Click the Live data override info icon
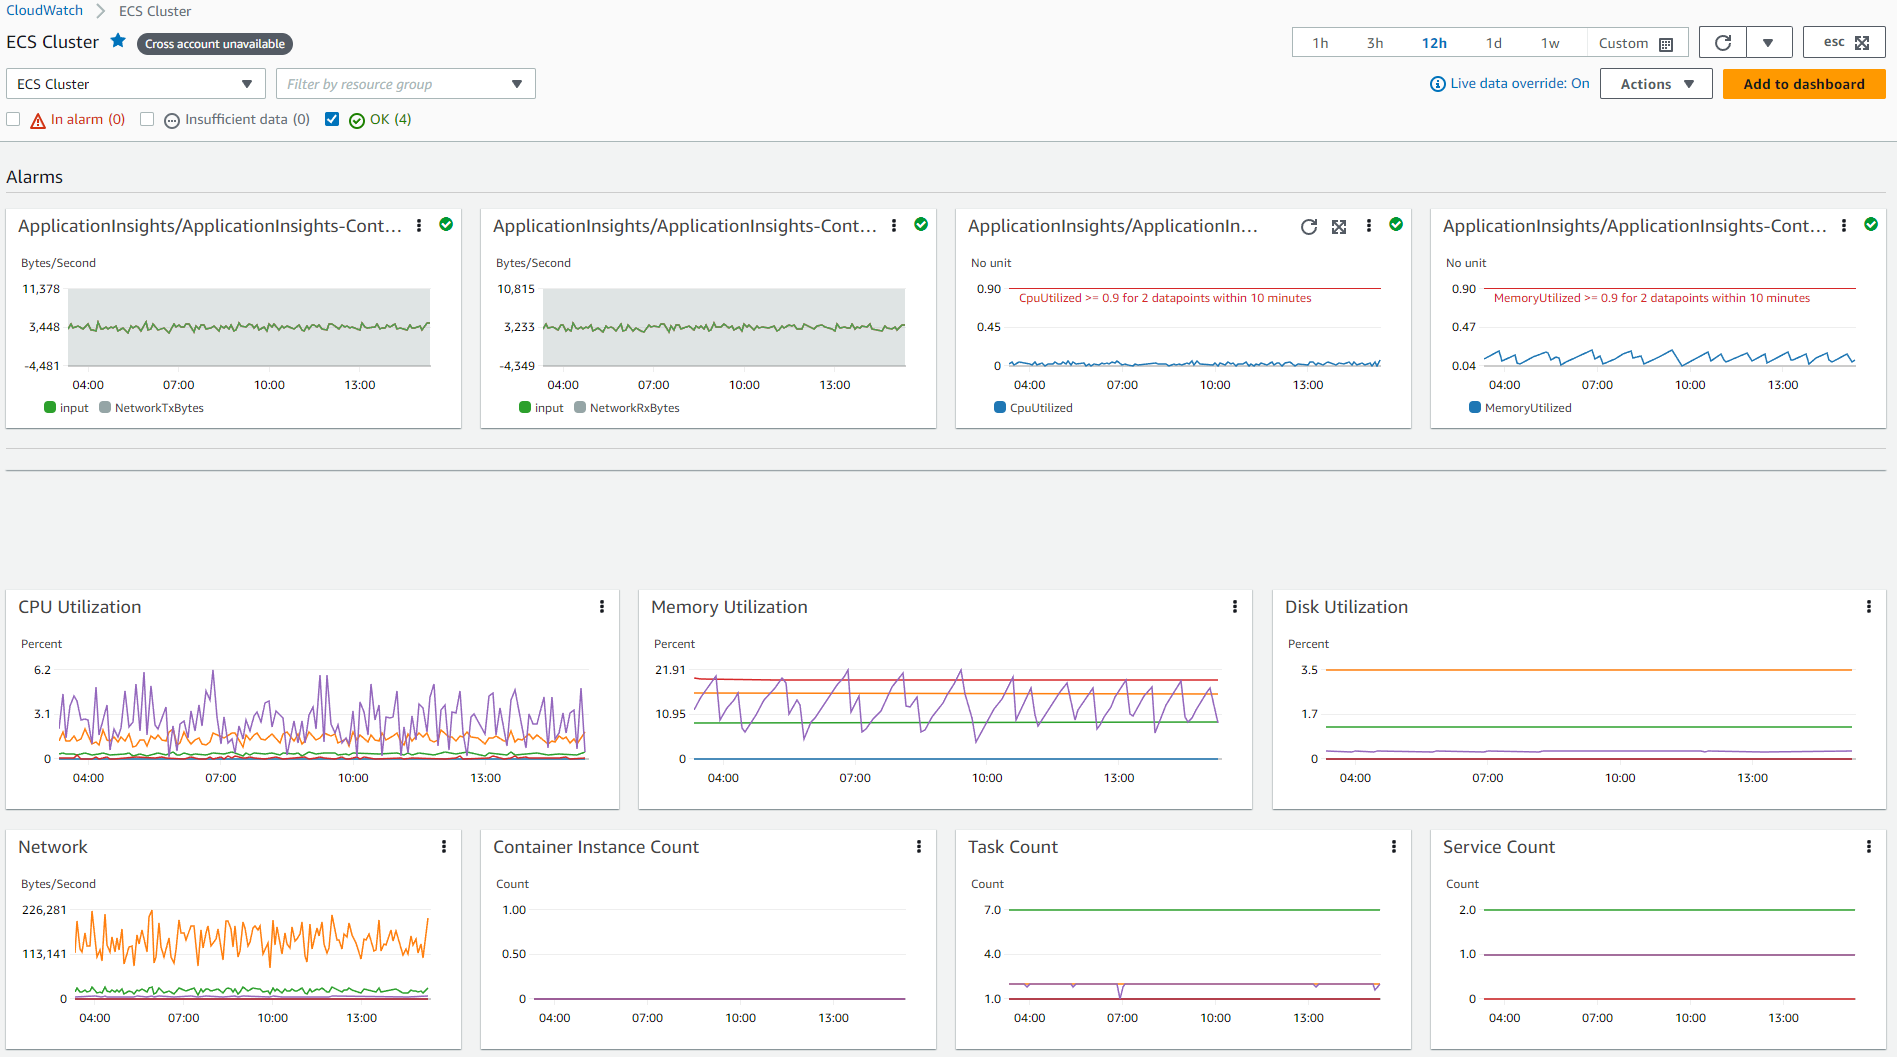This screenshot has width=1897, height=1057. [x=1438, y=84]
